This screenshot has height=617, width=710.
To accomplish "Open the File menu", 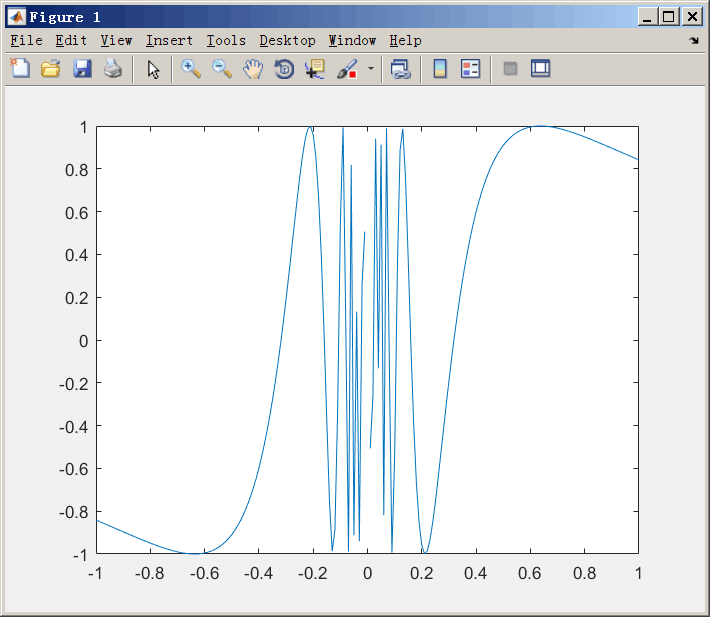I will point(26,41).
